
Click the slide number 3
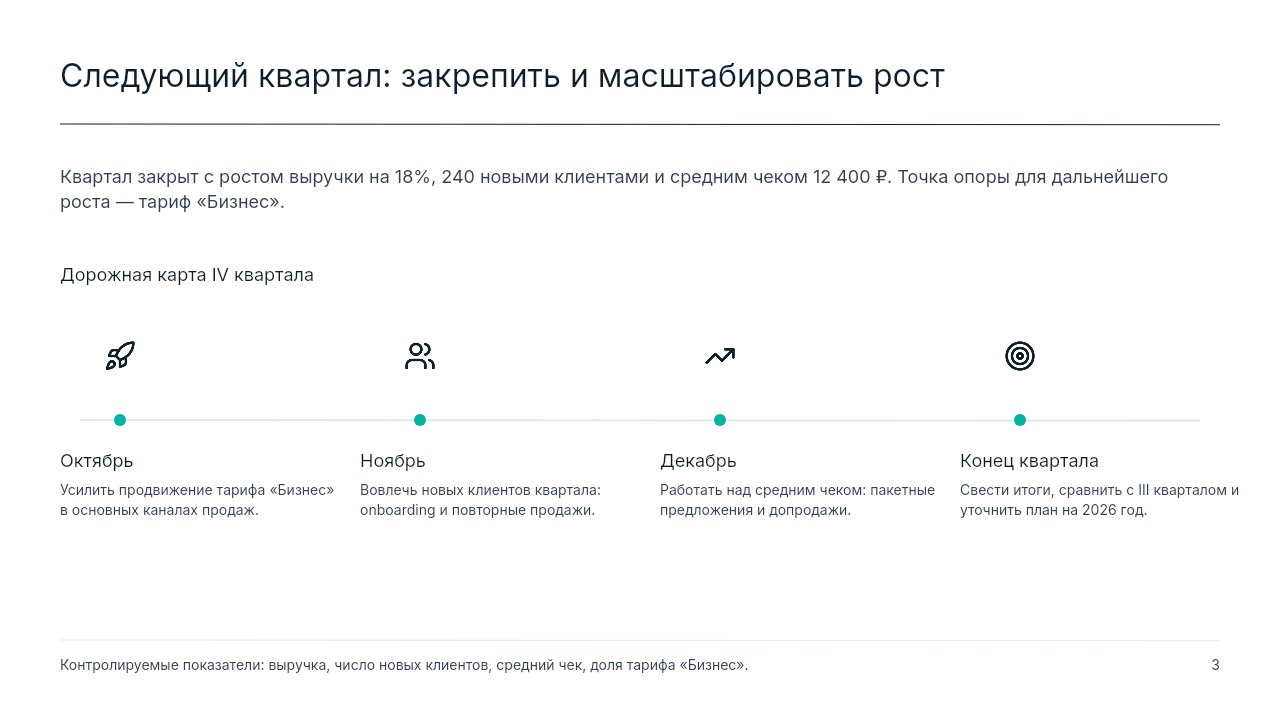point(1215,665)
